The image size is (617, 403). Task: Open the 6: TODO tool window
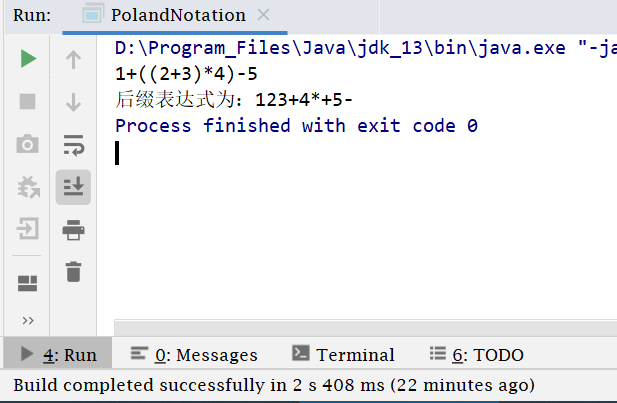476,355
